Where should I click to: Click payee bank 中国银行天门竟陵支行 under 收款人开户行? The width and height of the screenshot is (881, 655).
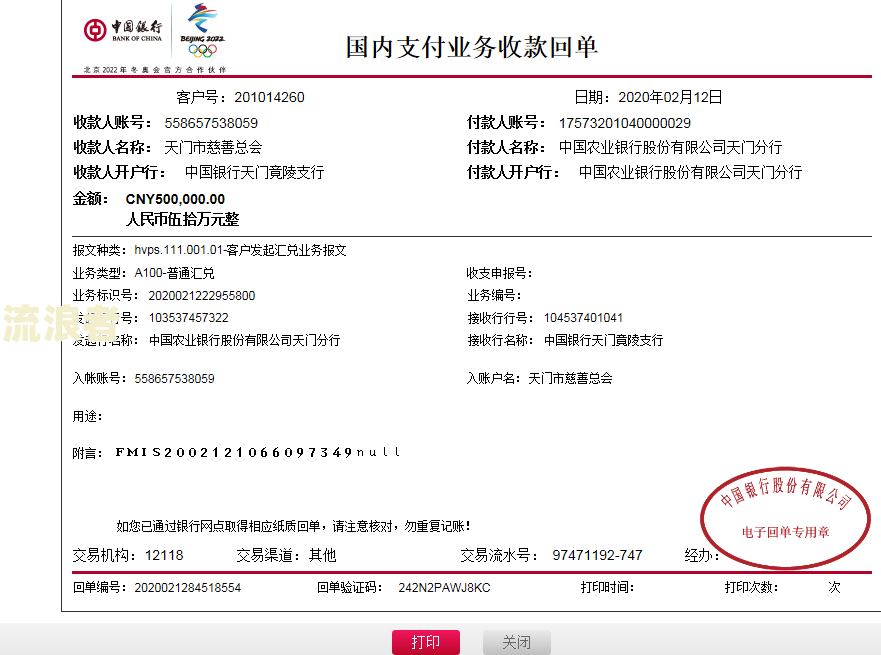coord(255,172)
